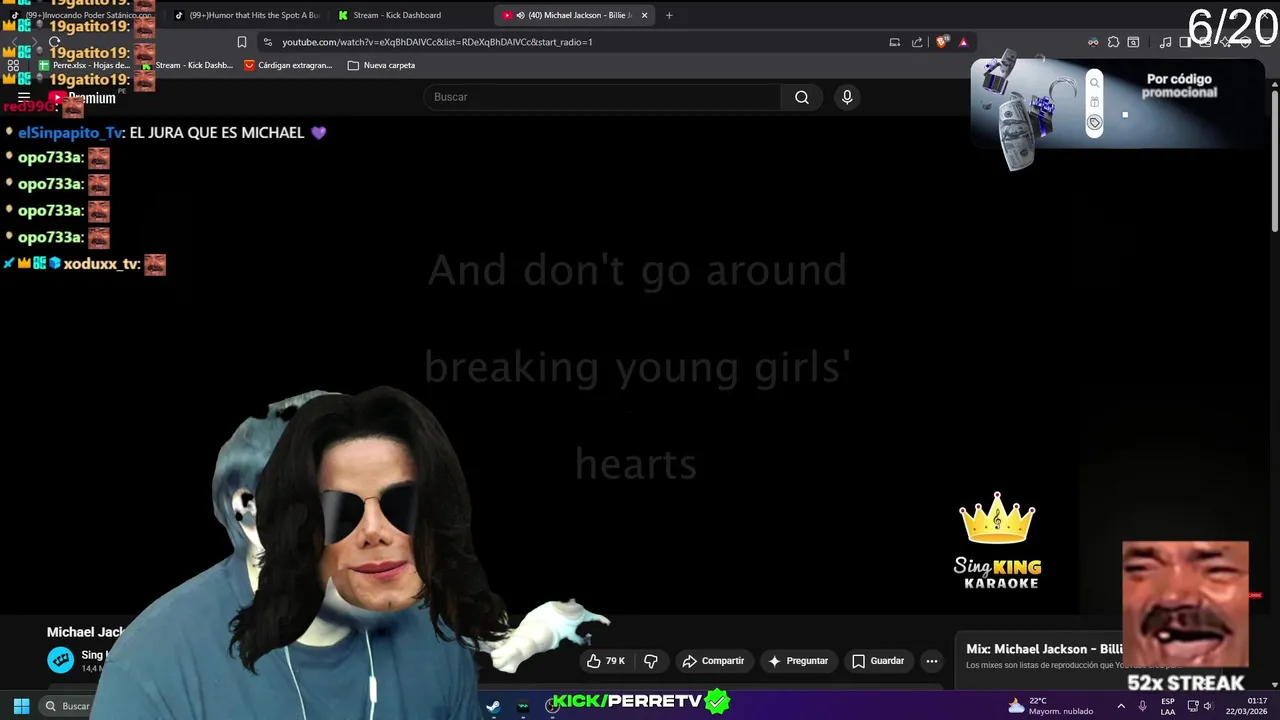This screenshot has width=1280, height=720.
Task: Open the Perre.xlsx - Hojas de... bookmark
Action: click(x=84, y=65)
